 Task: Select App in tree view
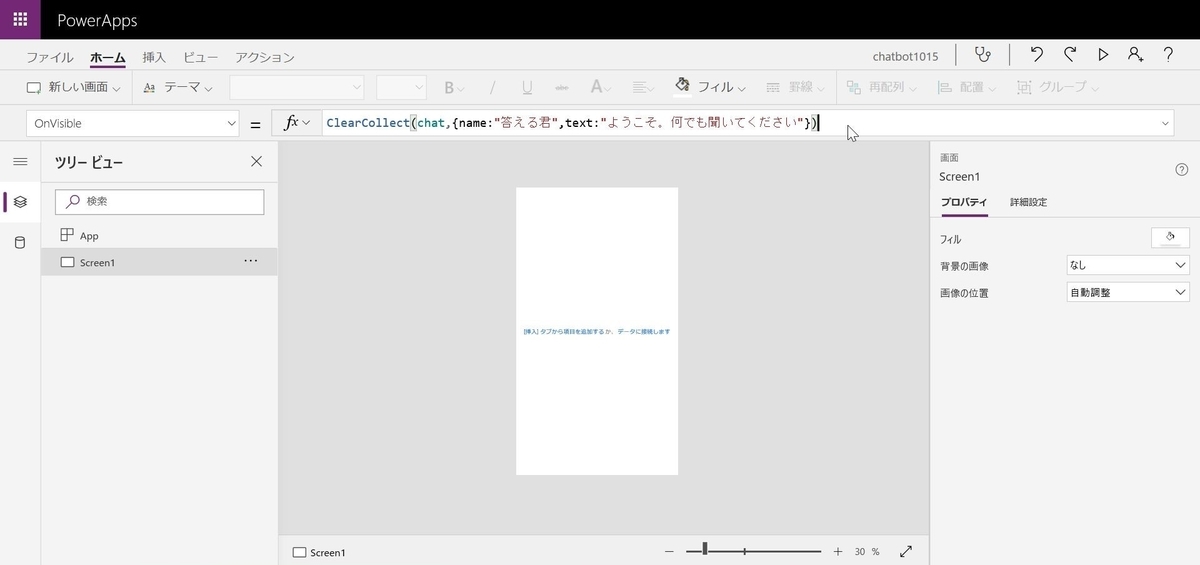click(x=159, y=235)
